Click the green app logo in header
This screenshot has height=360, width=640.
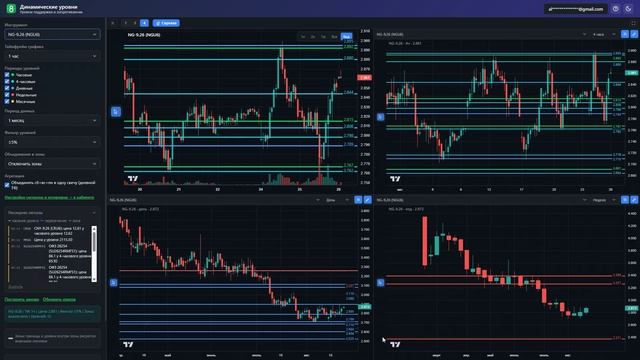pos(11,8)
